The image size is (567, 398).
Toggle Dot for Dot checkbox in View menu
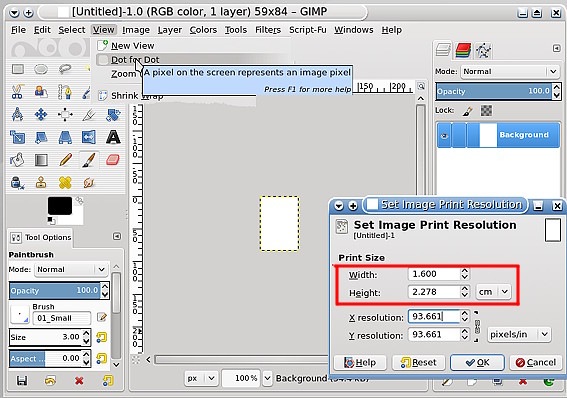pos(103,60)
